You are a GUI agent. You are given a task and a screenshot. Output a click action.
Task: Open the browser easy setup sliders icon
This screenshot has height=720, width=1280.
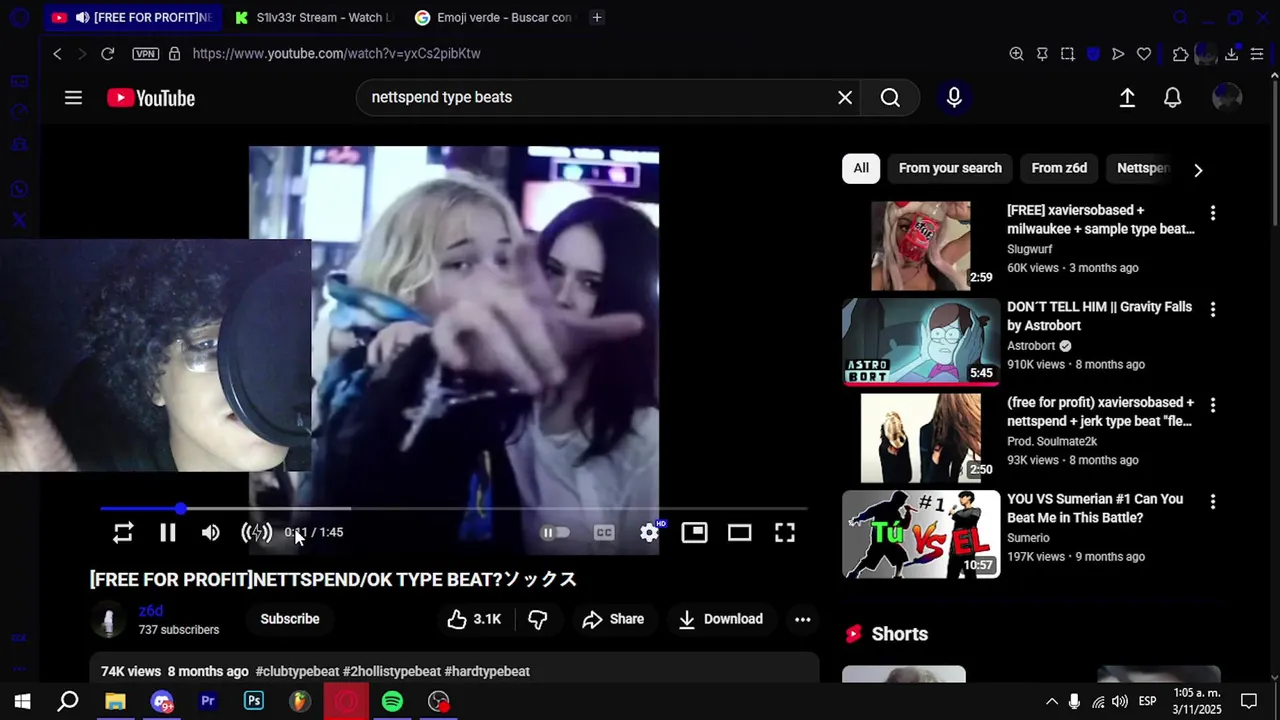(x=1257, y=54)
